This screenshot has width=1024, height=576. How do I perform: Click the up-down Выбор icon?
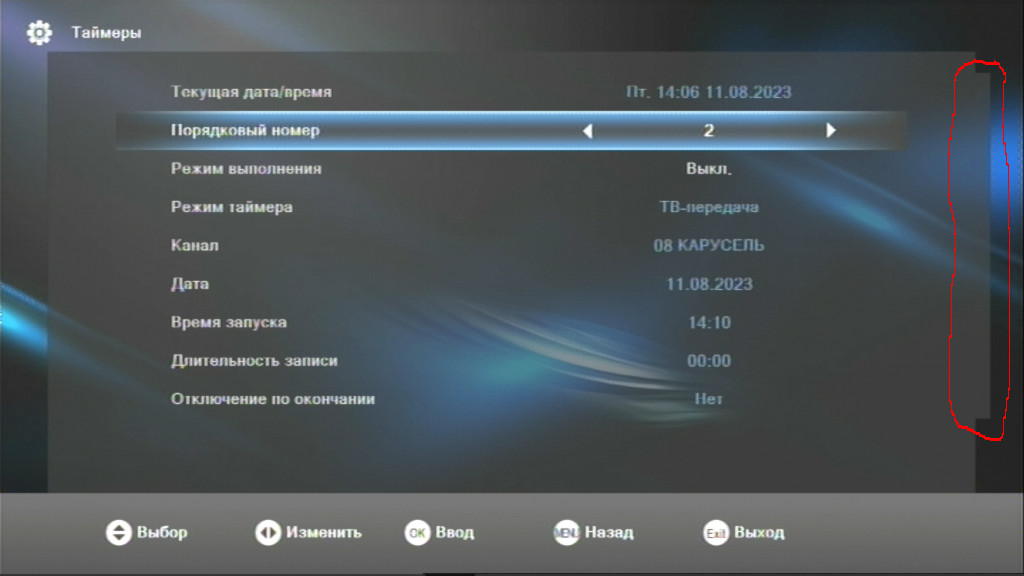click(119, 532)
